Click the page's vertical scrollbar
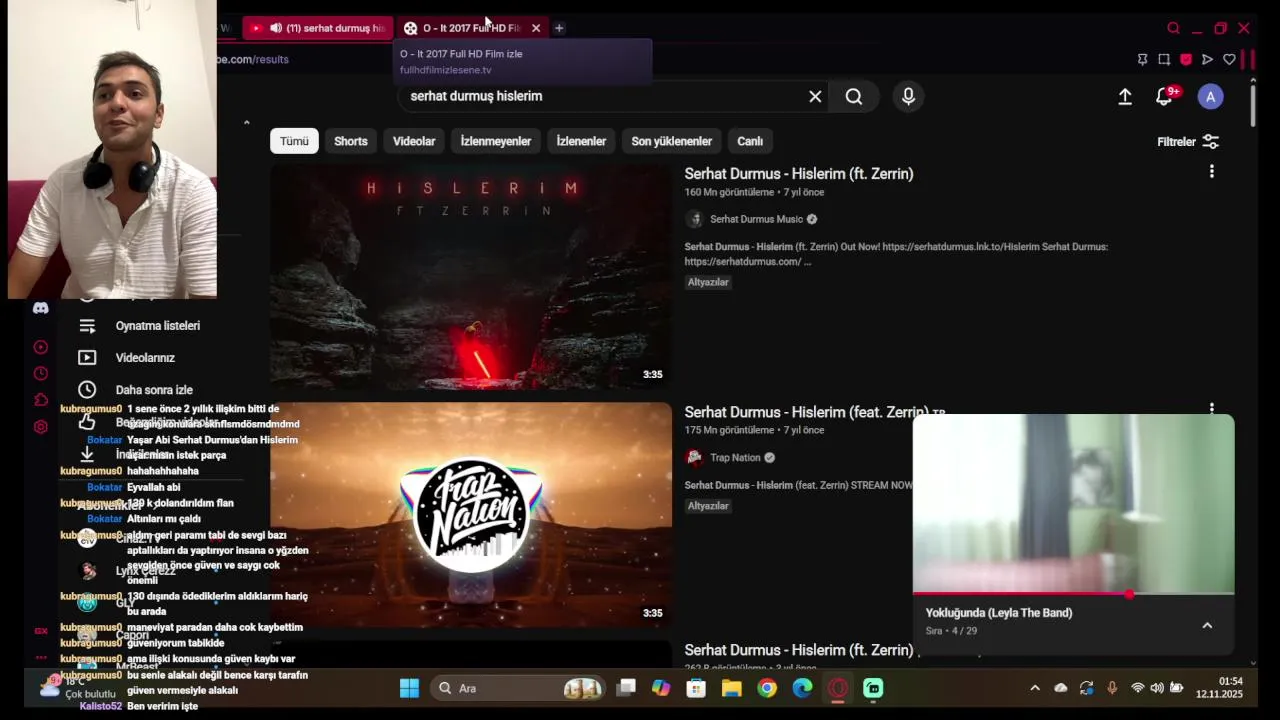Viewport: 1280px width, 720px height. 1252,105
